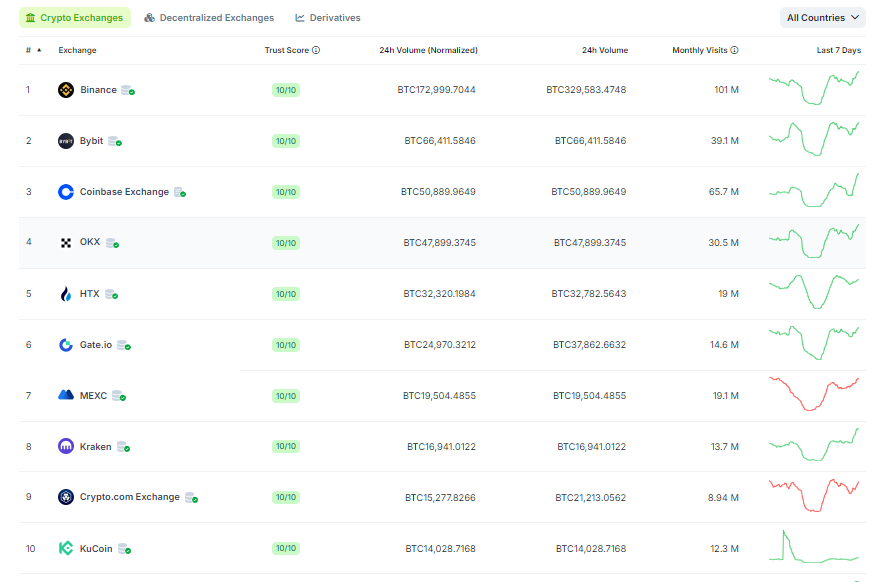Image resolution: width=877 pixels, height=582 pixels.
Task: Select the Crypto Exchanges tab
Action: [75, 18]
